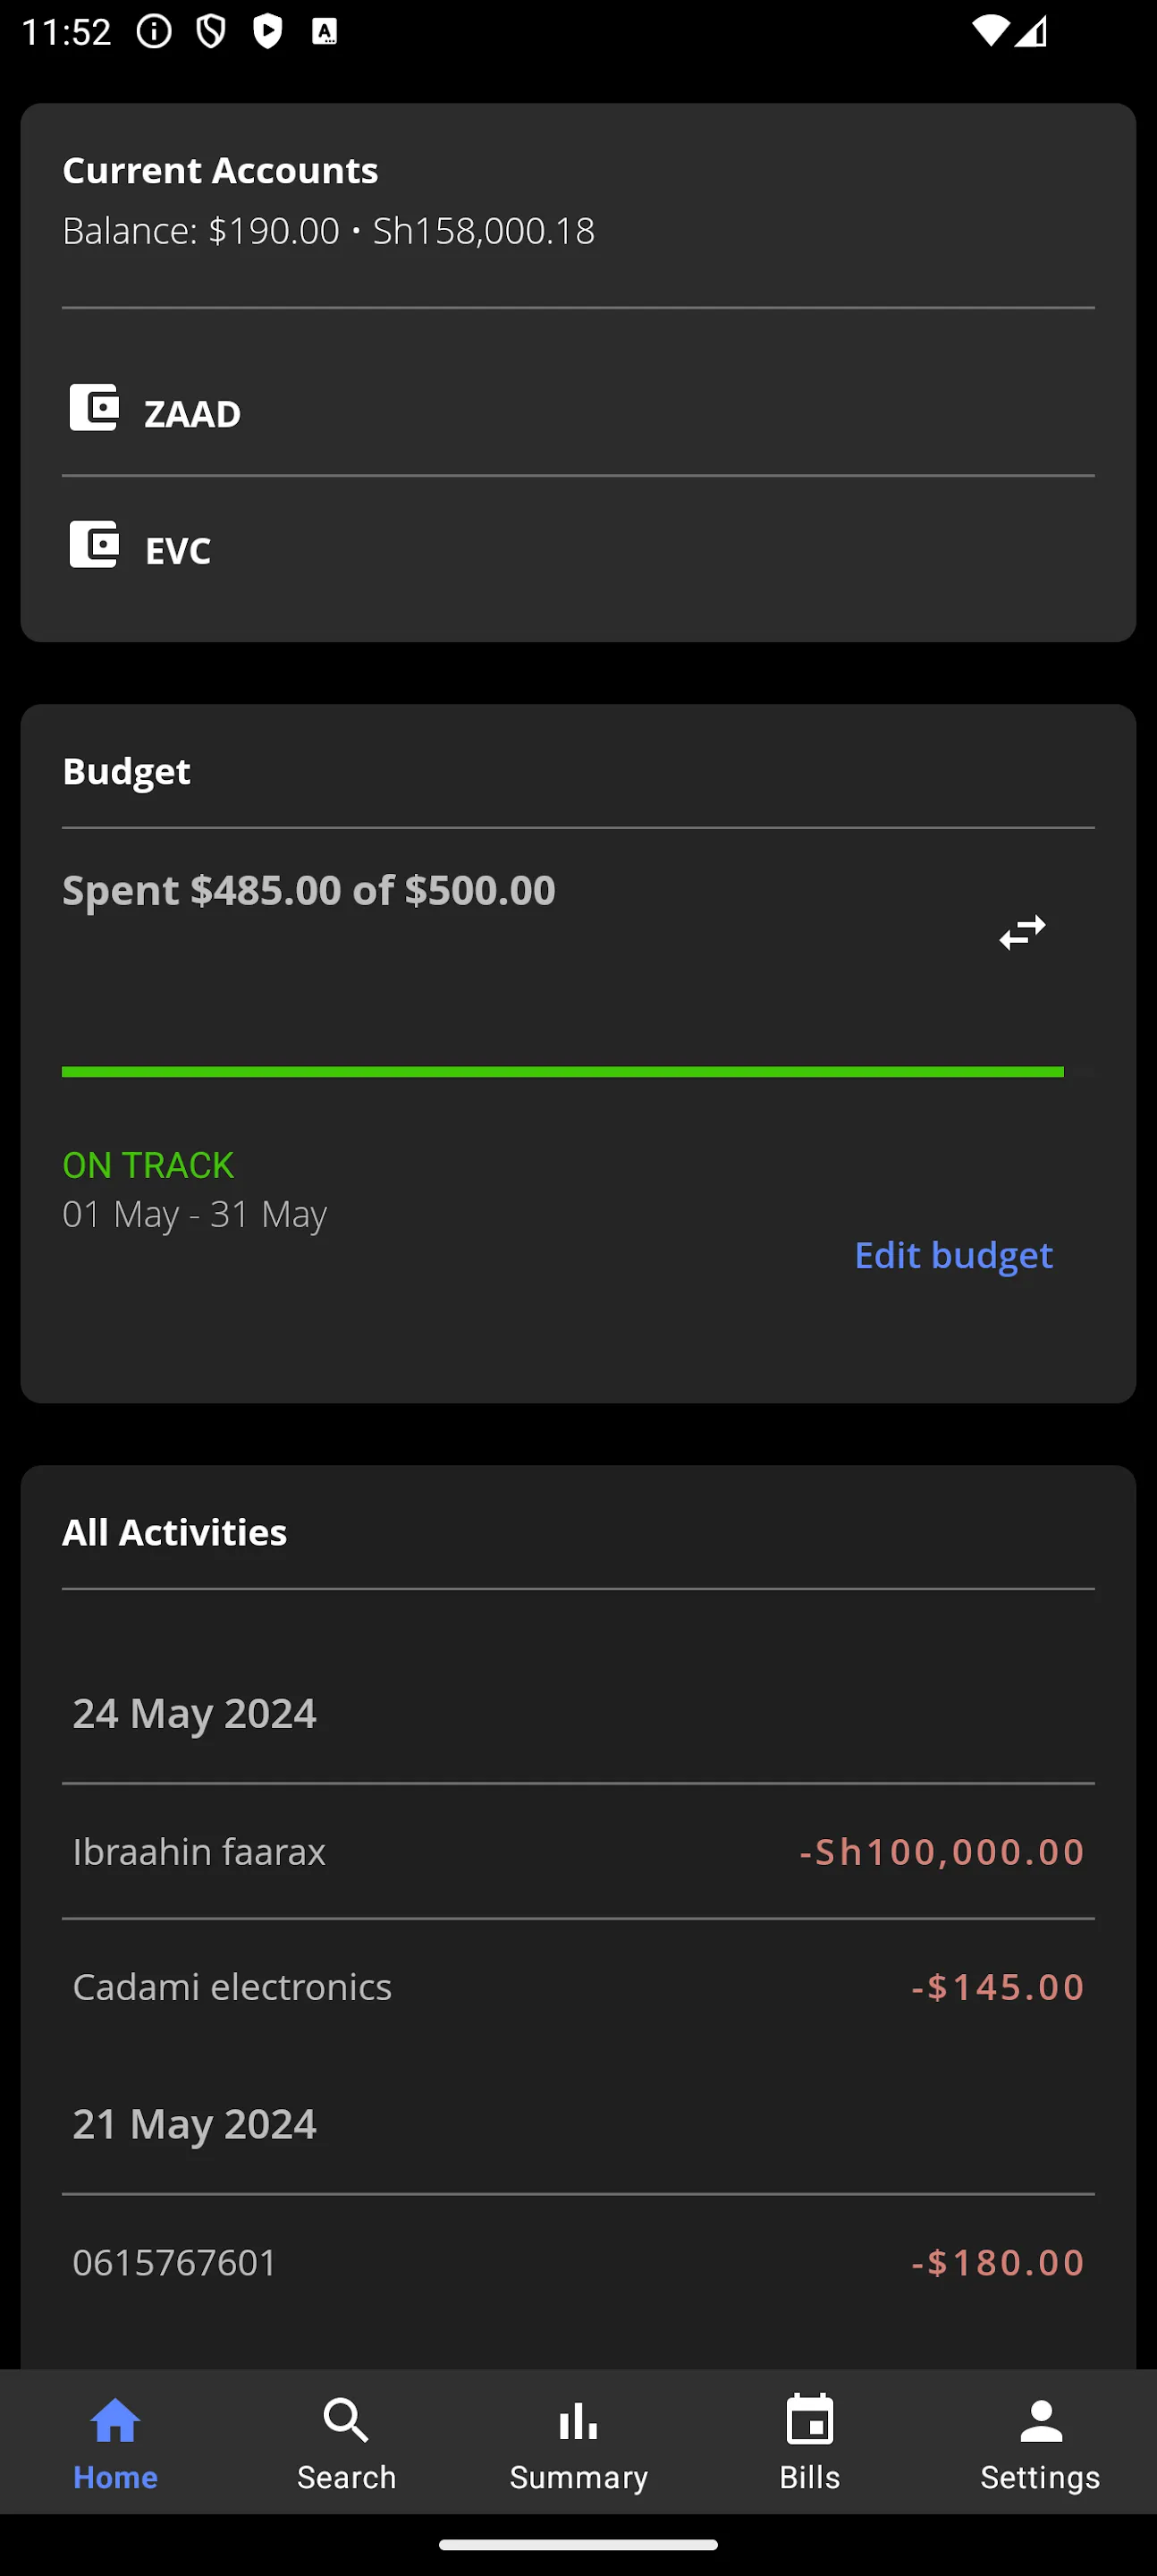Screen dimensions: 1157x2576
Task: Open the EVC account row
Action: (578, 550)
